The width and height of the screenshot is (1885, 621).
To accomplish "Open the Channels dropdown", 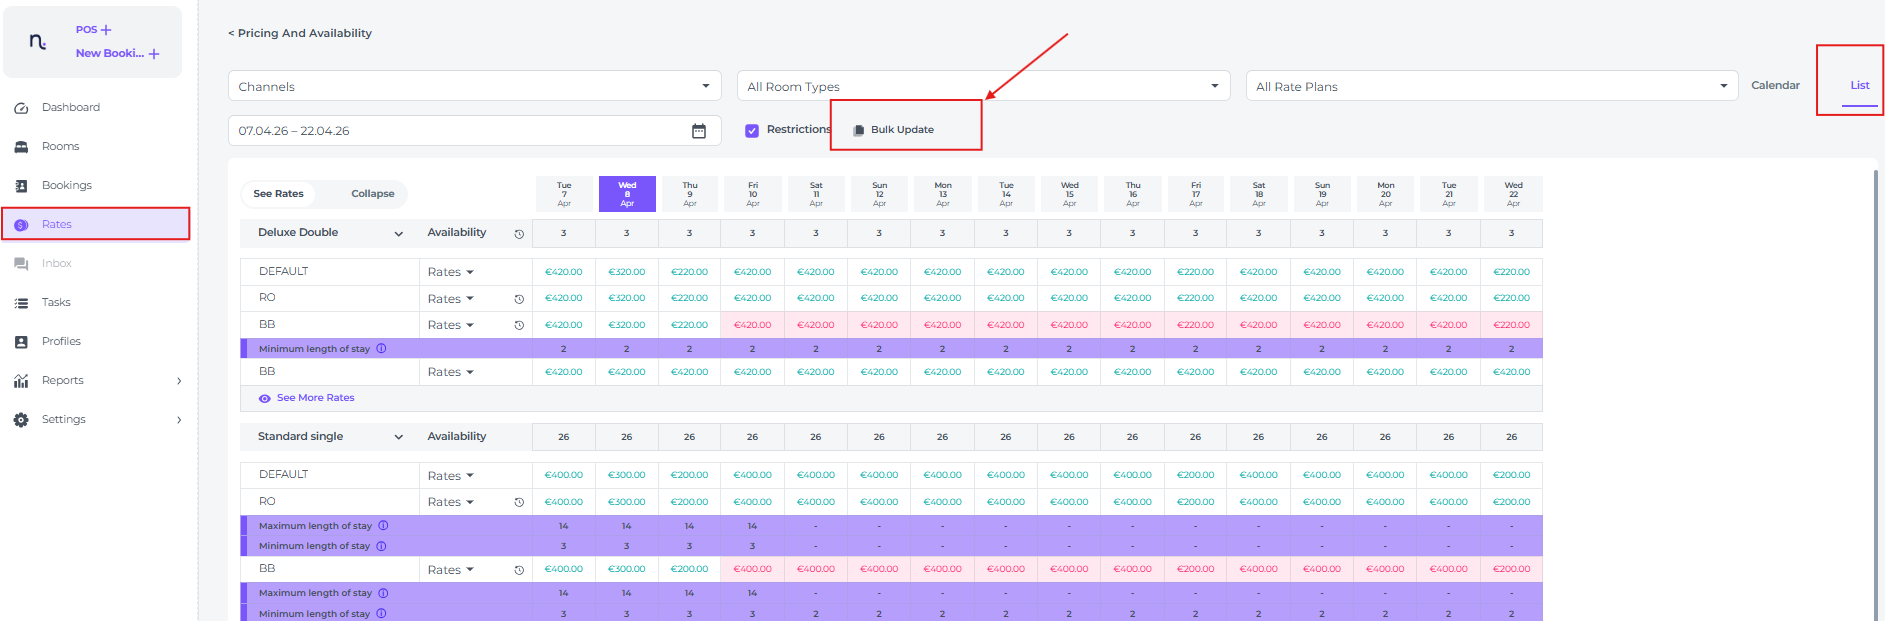I will [x=474, y=86].
